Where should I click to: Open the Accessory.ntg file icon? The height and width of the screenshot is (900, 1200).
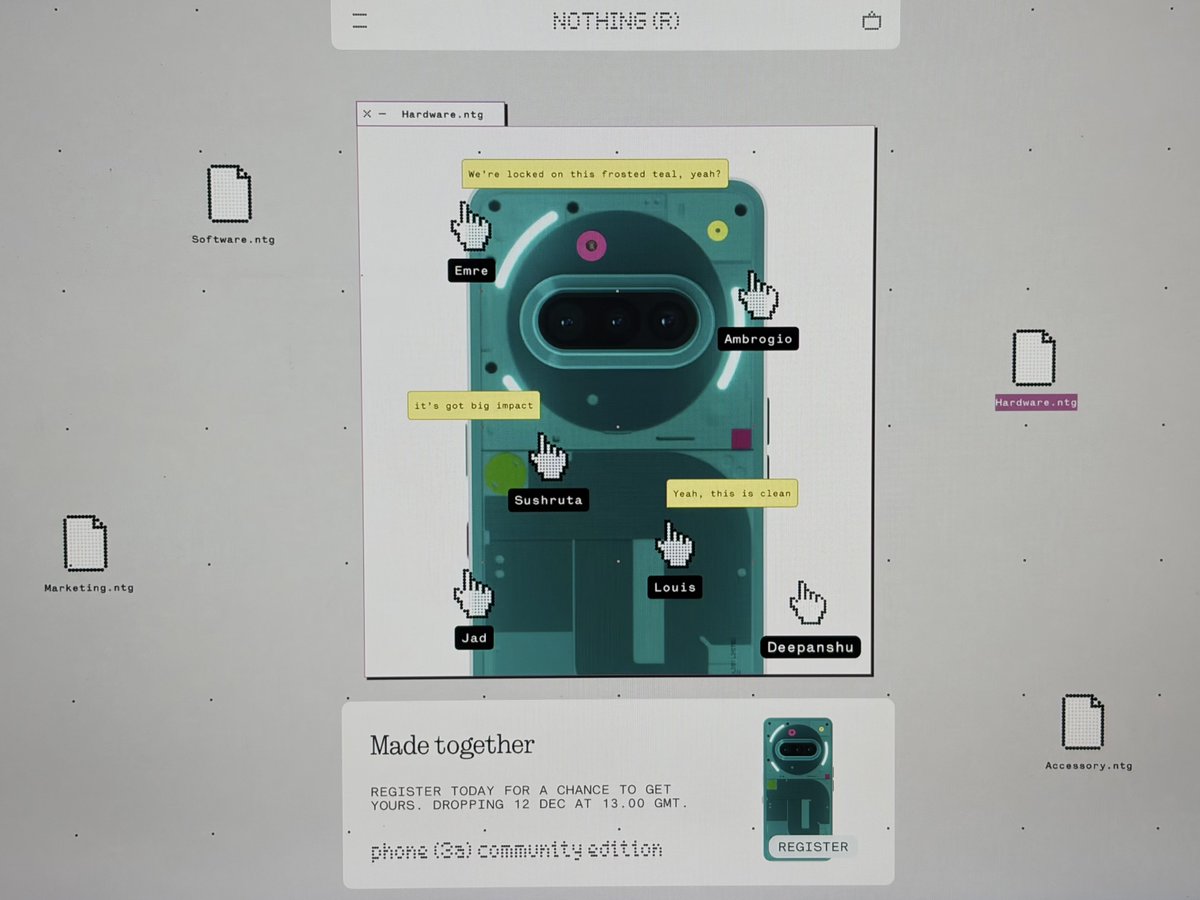[1083, 722]
